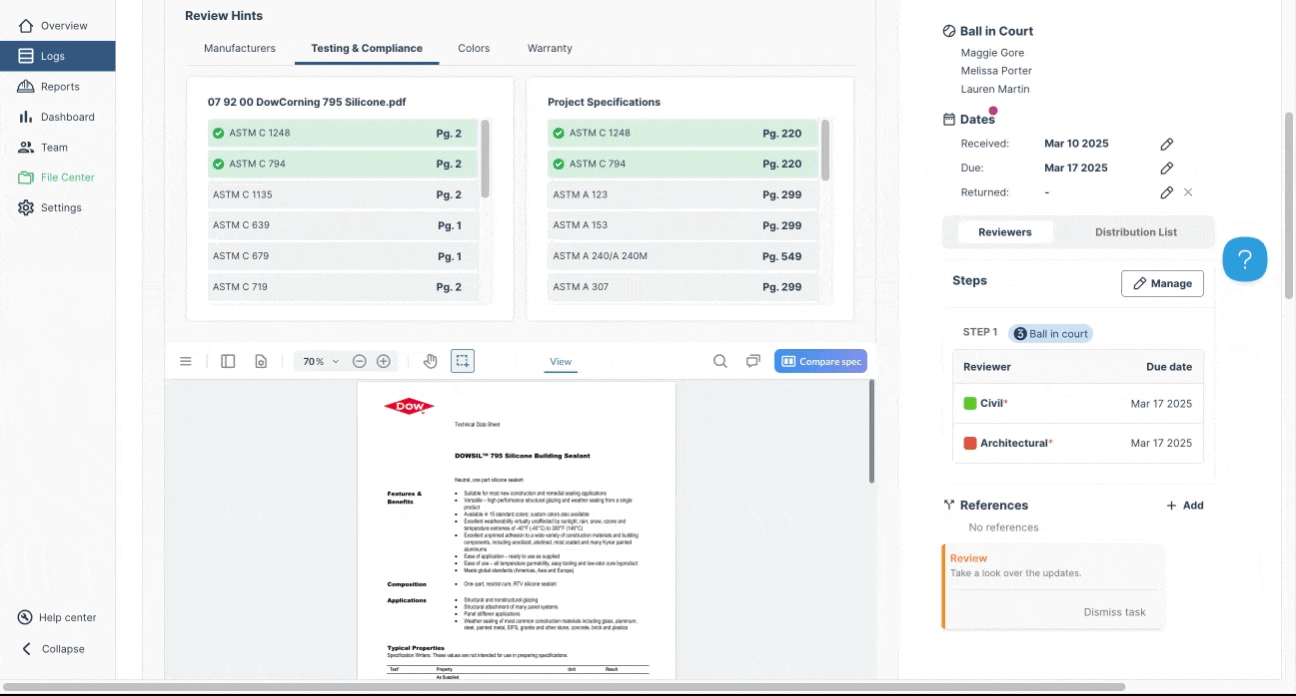Zoom out with the minus icon
1296x696 pixels.
coord(359,361)
